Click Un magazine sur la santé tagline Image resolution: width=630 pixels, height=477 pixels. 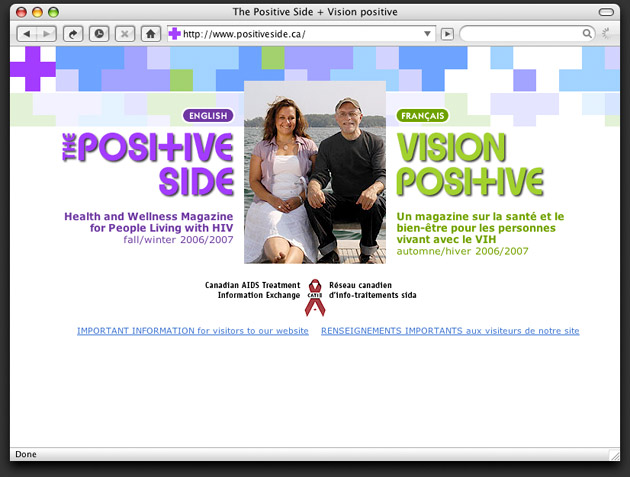pos(480,228)
